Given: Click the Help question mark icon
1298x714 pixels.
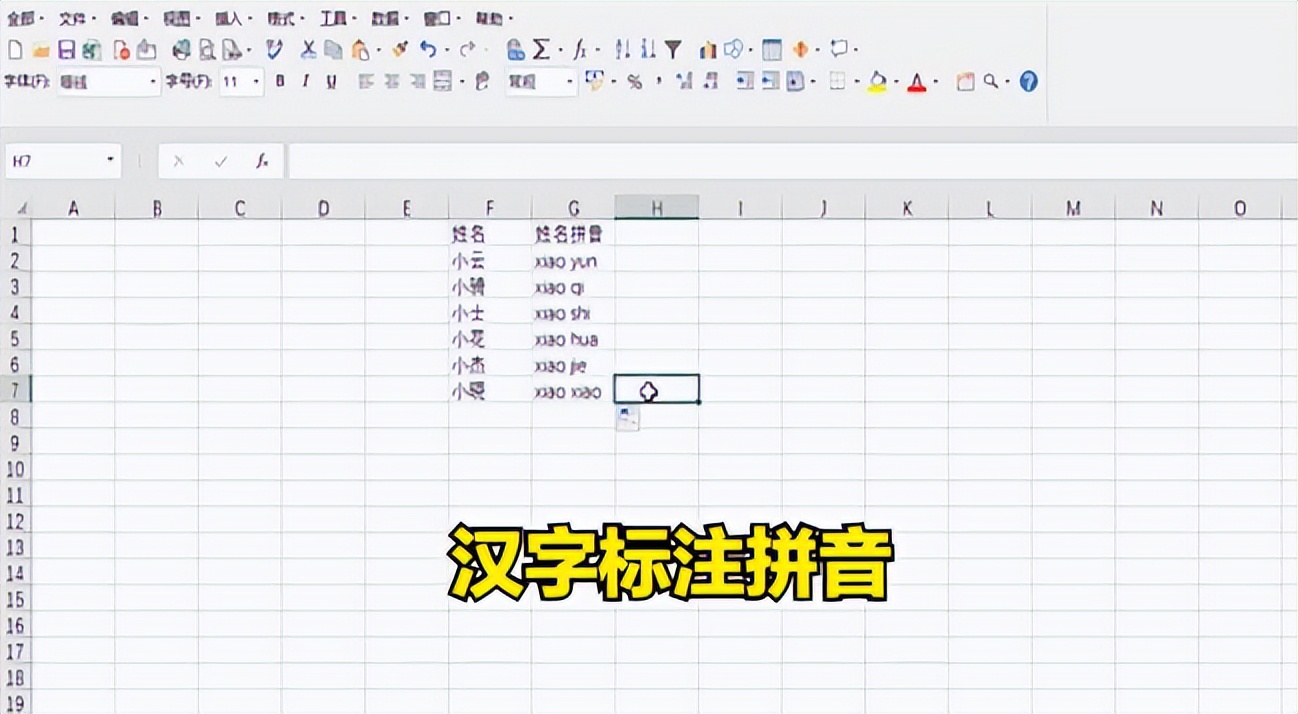Looking at the screenshot, I should (x=1028, y=81).
